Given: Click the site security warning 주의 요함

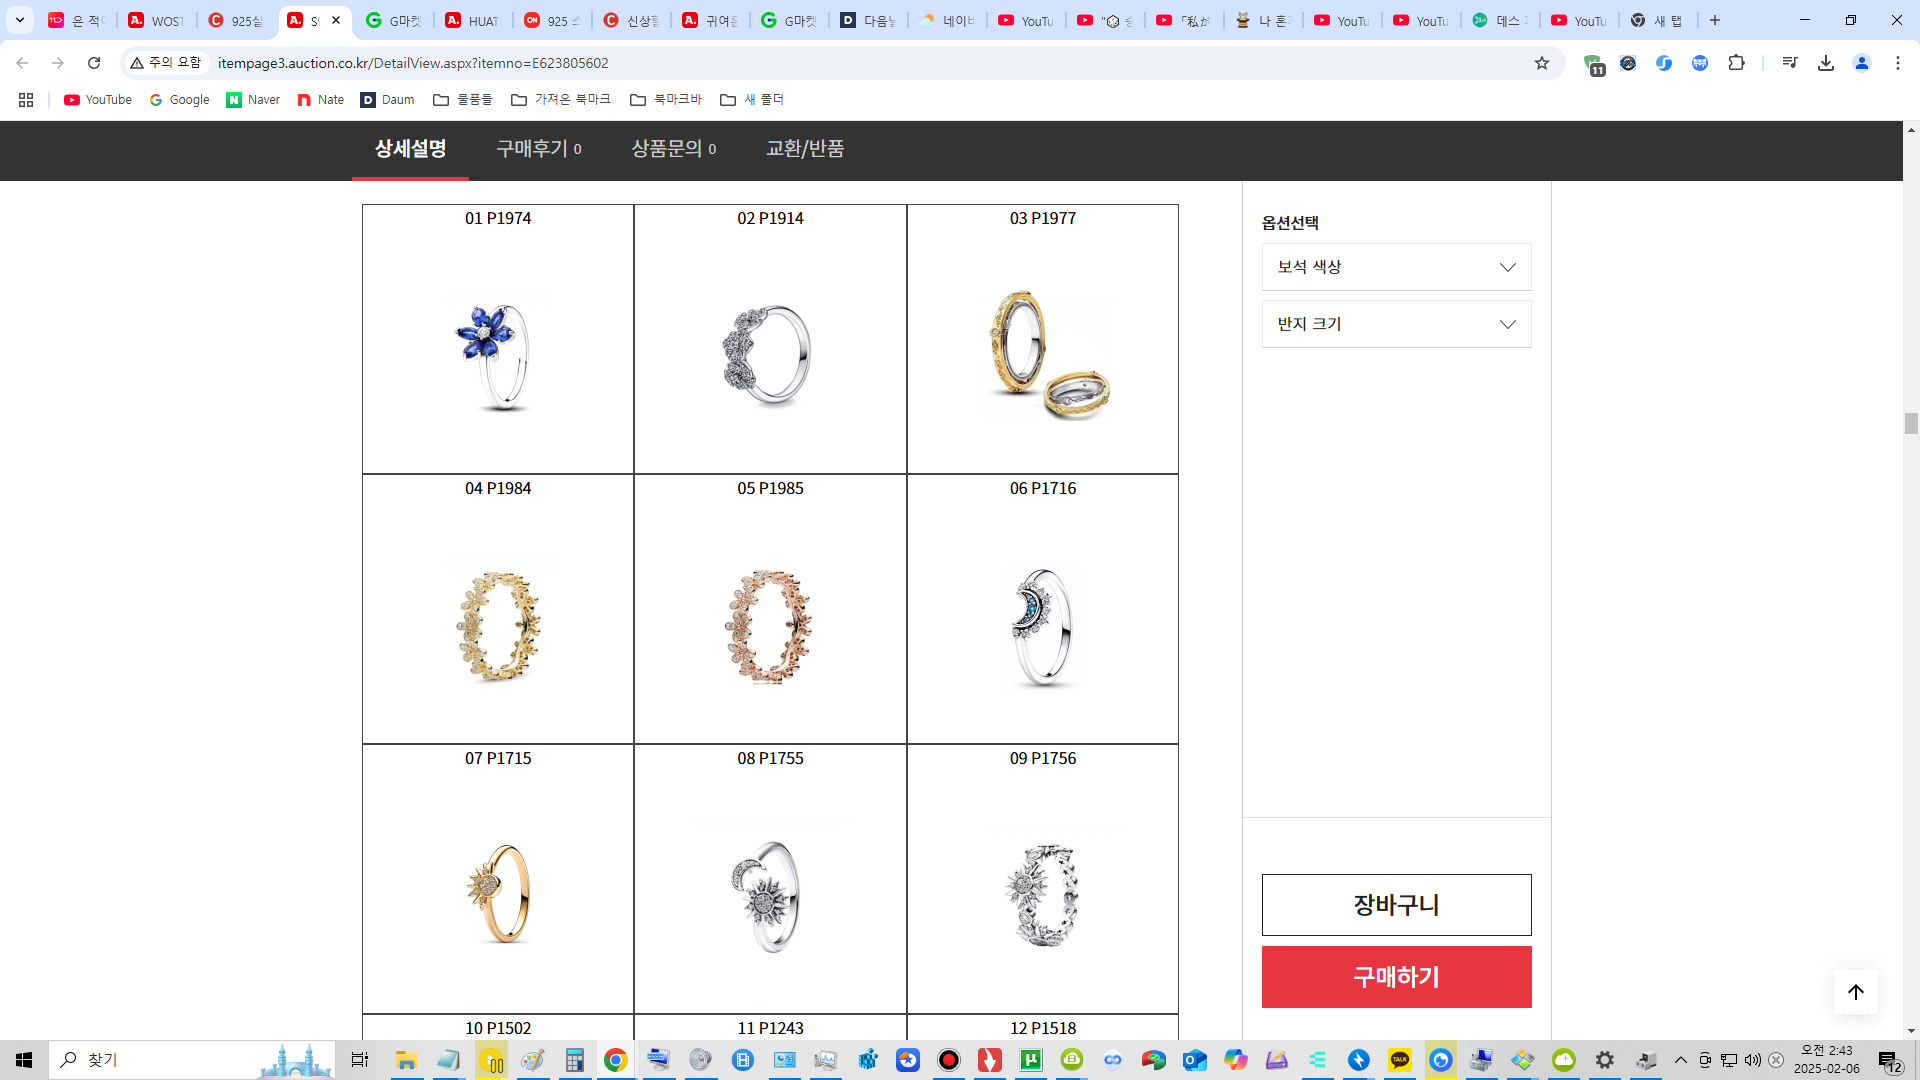Looking at the screenshot, I should [x=166, y=63].
